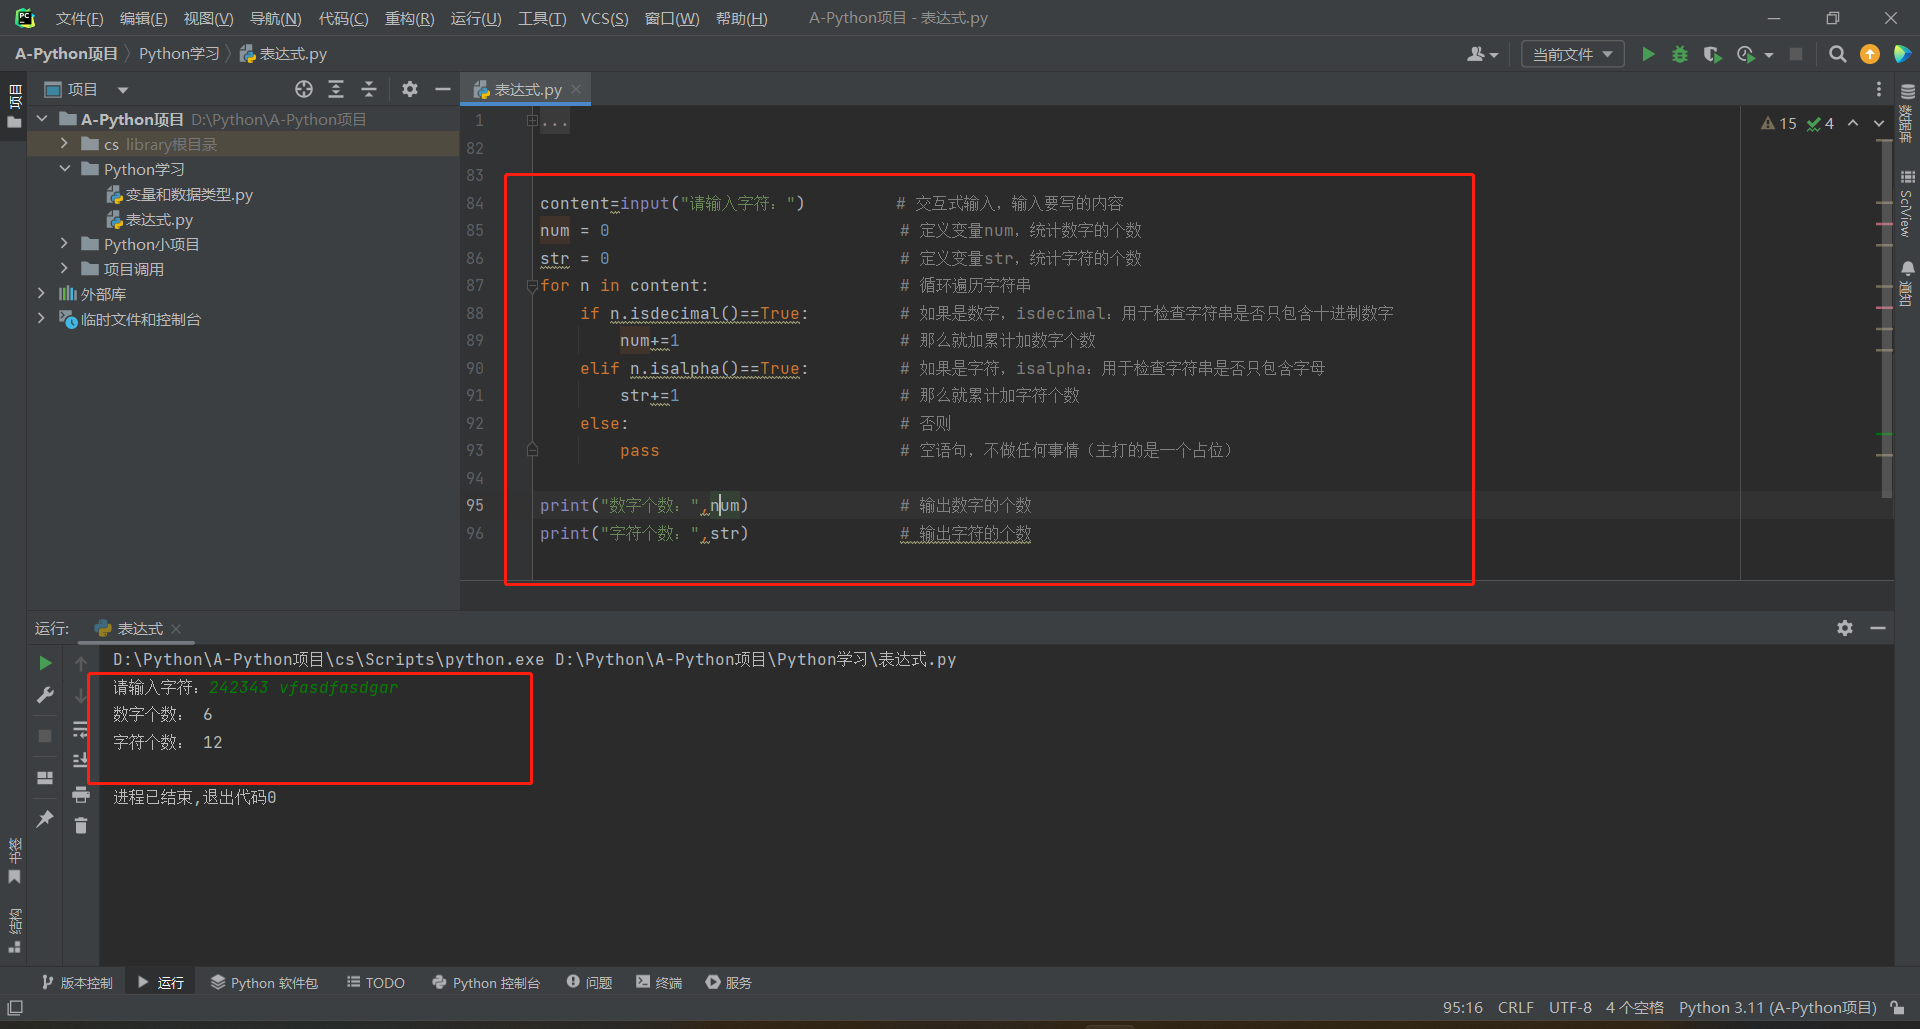Viewport: 1920px width, 1029px height.
Task: Collapse the for loop fold on line 87
Action: click(x=532, y=286)
